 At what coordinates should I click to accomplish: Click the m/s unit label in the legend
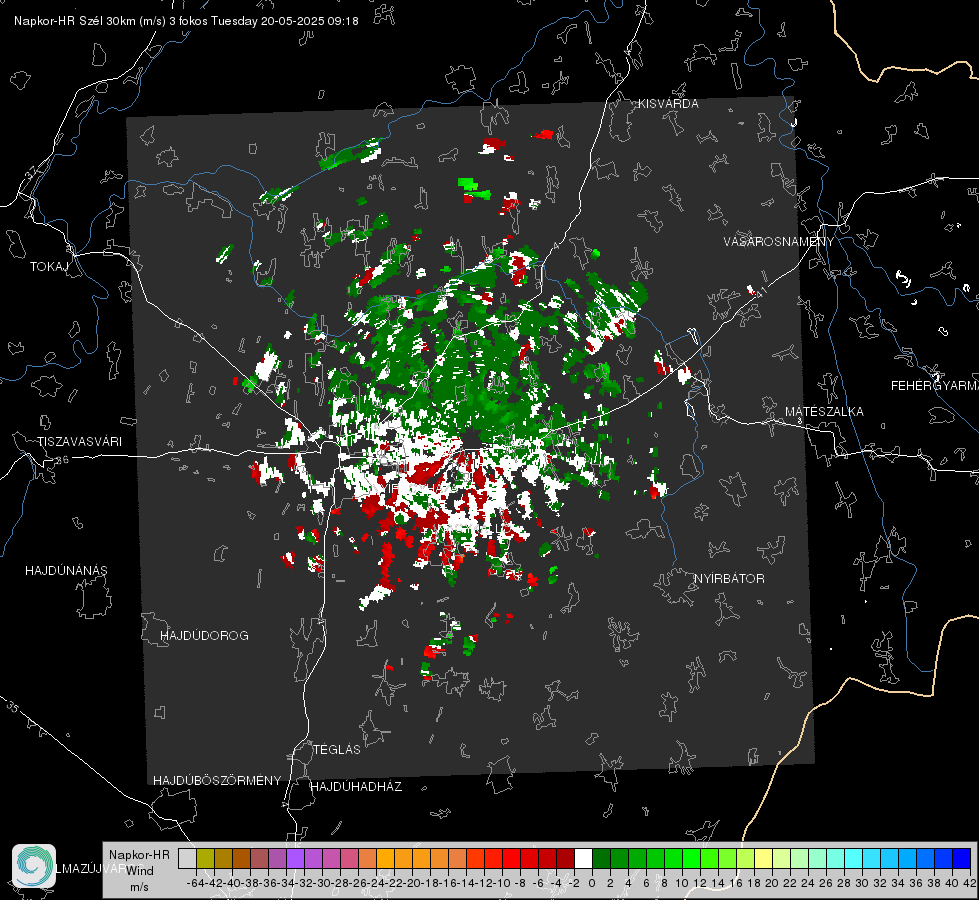tap(139, 887)
